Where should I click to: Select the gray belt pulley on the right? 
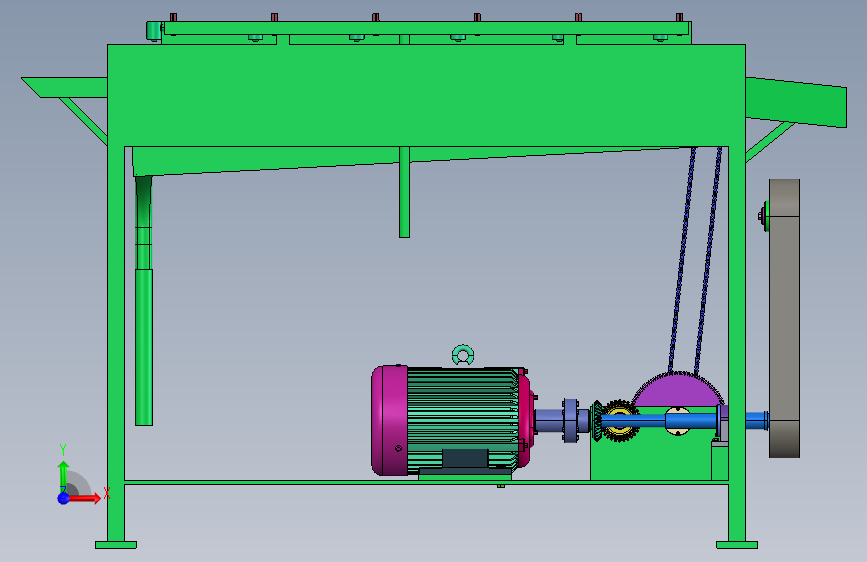[x=784, y=318]
